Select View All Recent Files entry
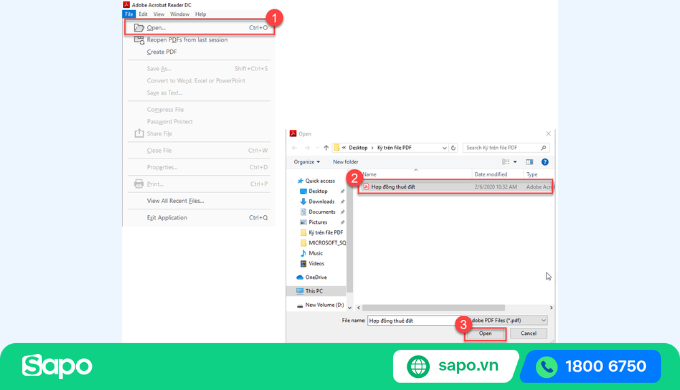 tap(175, 201)
